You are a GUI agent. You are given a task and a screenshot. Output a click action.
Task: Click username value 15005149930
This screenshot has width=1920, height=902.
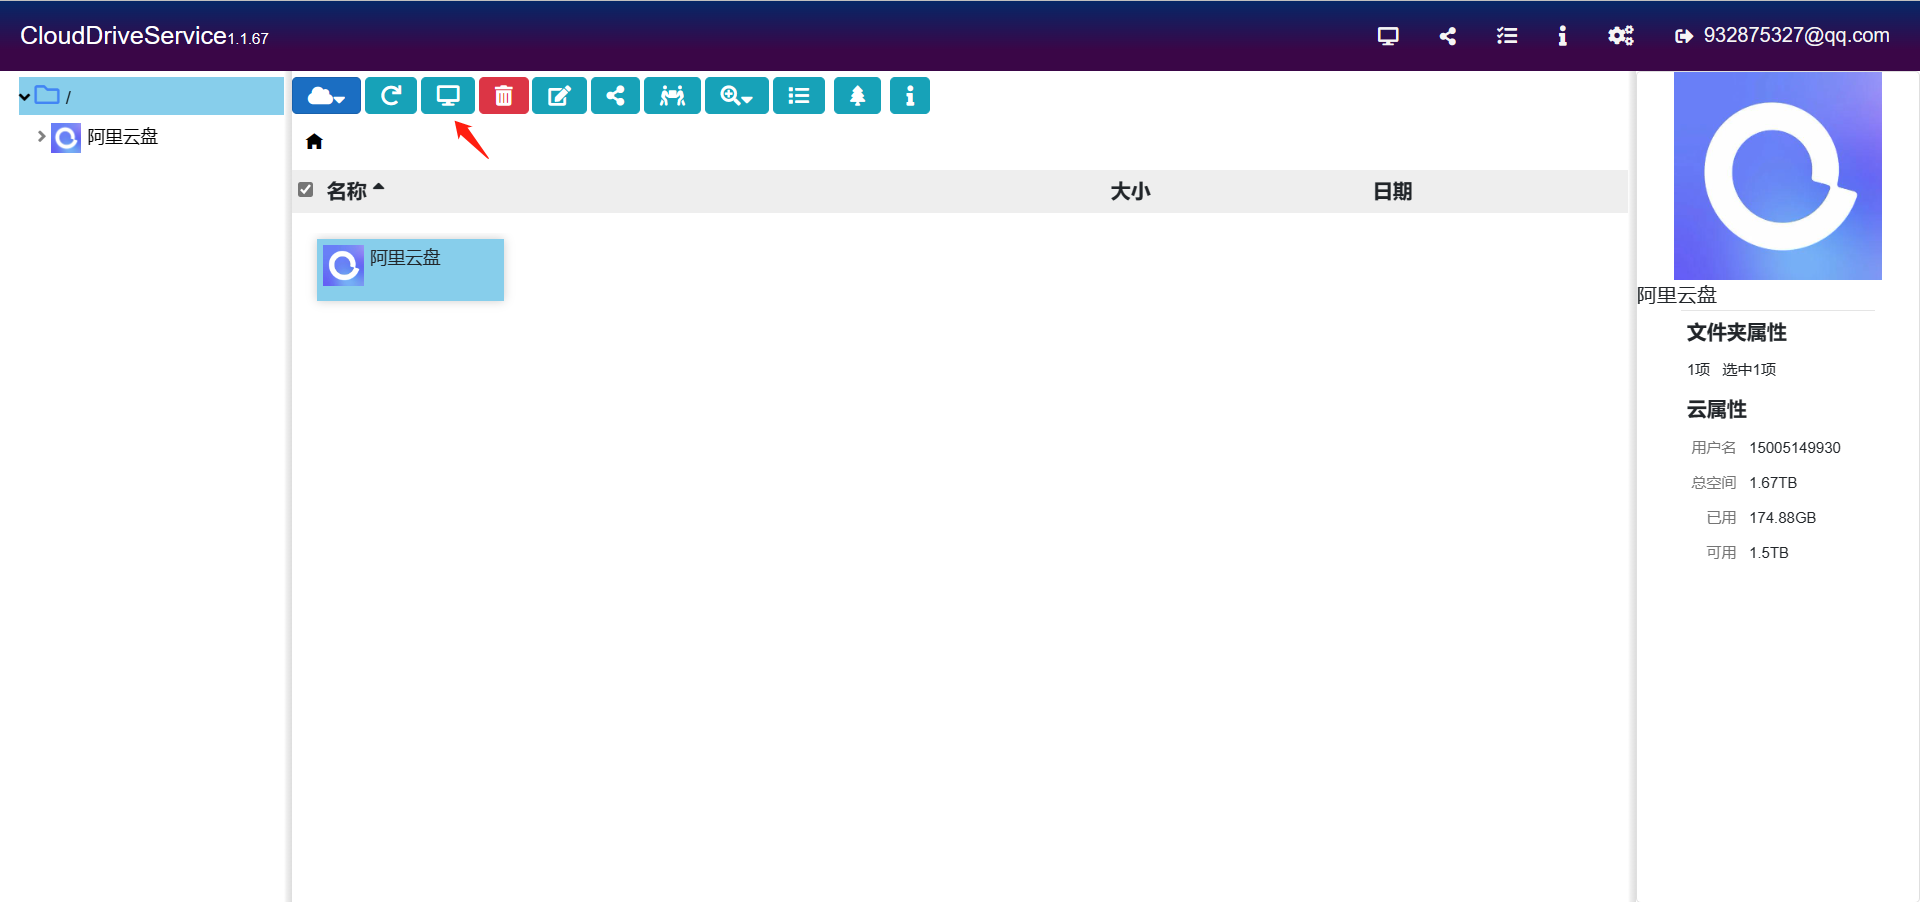tap(1795, 448)
